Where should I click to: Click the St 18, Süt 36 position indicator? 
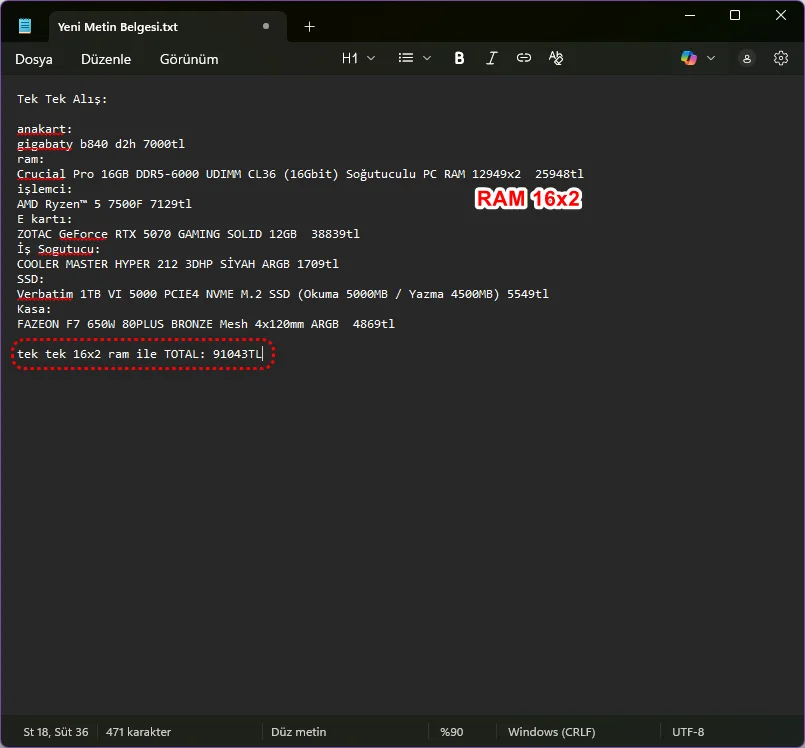[55, 732]
